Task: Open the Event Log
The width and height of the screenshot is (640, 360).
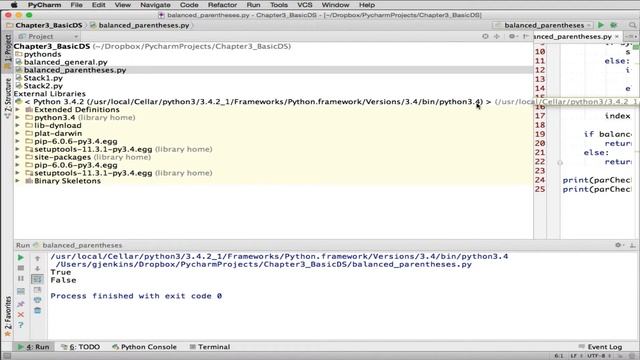Action: pyautogui.click(x=600, y=347)
